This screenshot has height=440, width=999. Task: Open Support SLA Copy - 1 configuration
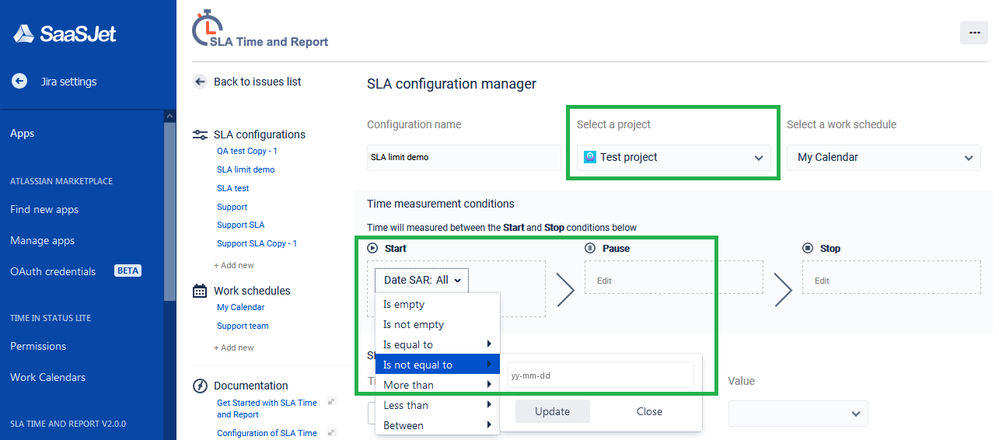[x=257, y=243]
